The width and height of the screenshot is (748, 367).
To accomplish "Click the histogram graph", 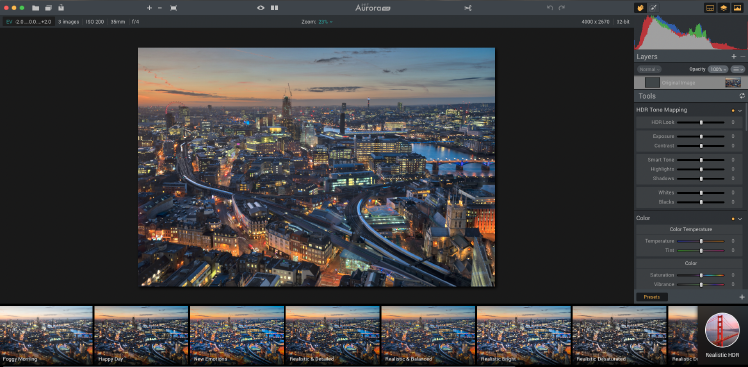I will [691, 32].
